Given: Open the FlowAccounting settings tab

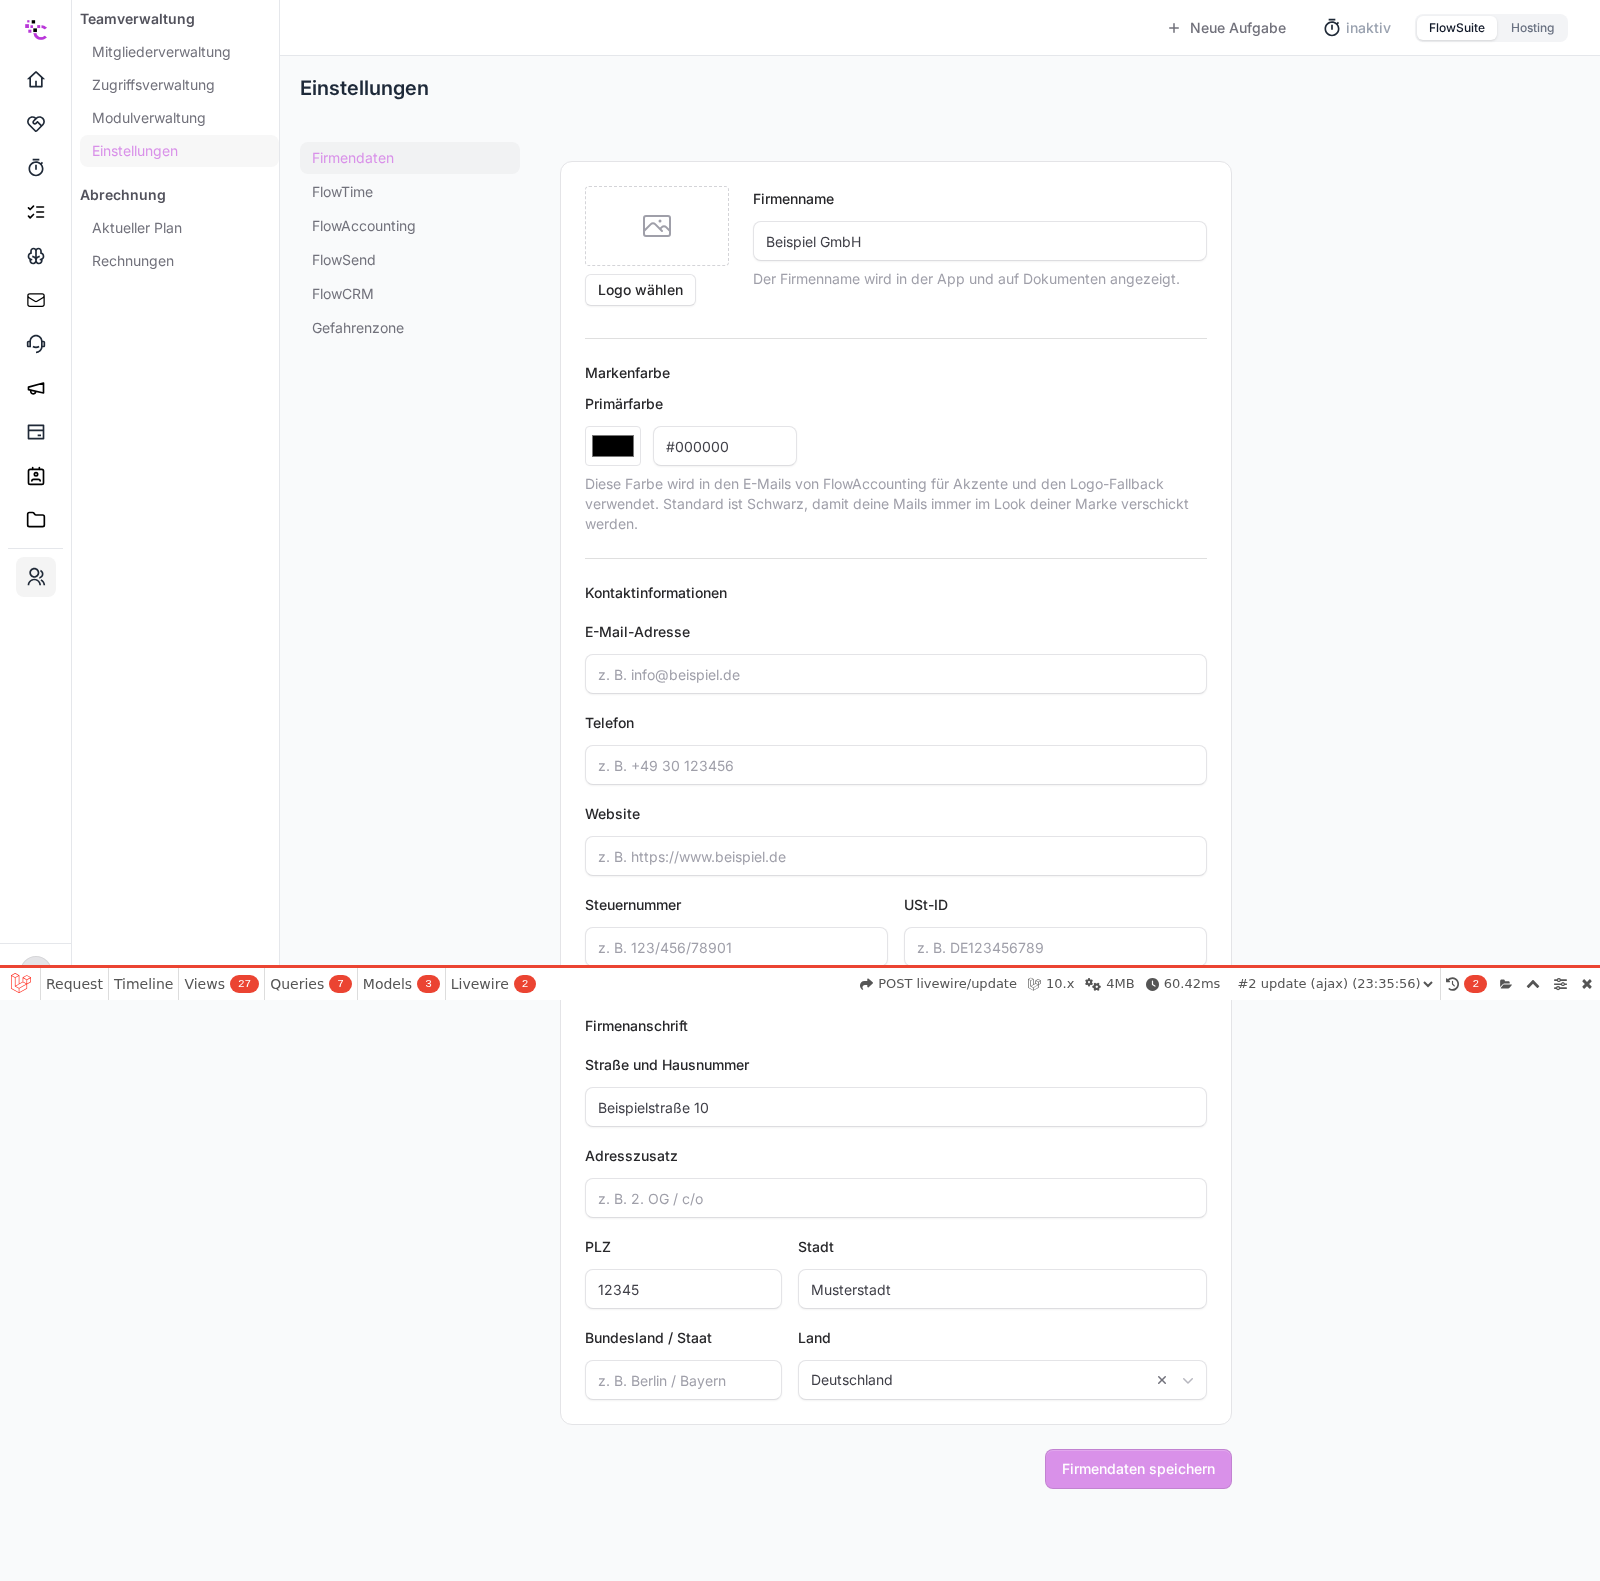Looking at the screenshot, I should pyautogui.click(x=363, y=226).
